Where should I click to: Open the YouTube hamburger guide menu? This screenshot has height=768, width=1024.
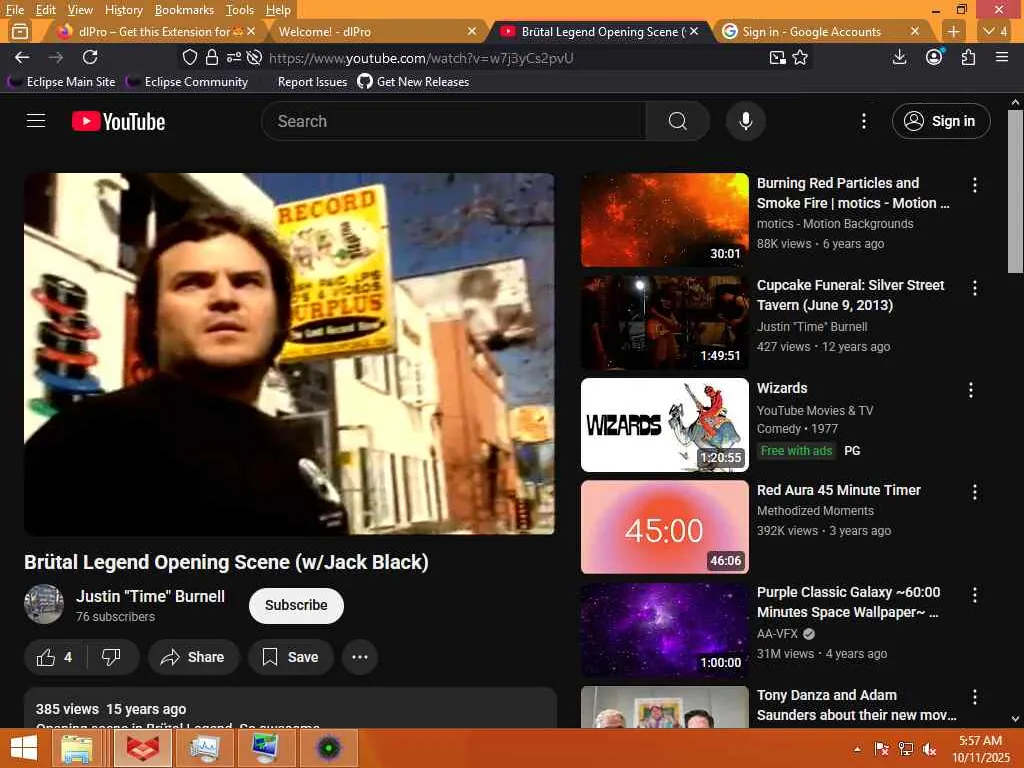point(36,121)
